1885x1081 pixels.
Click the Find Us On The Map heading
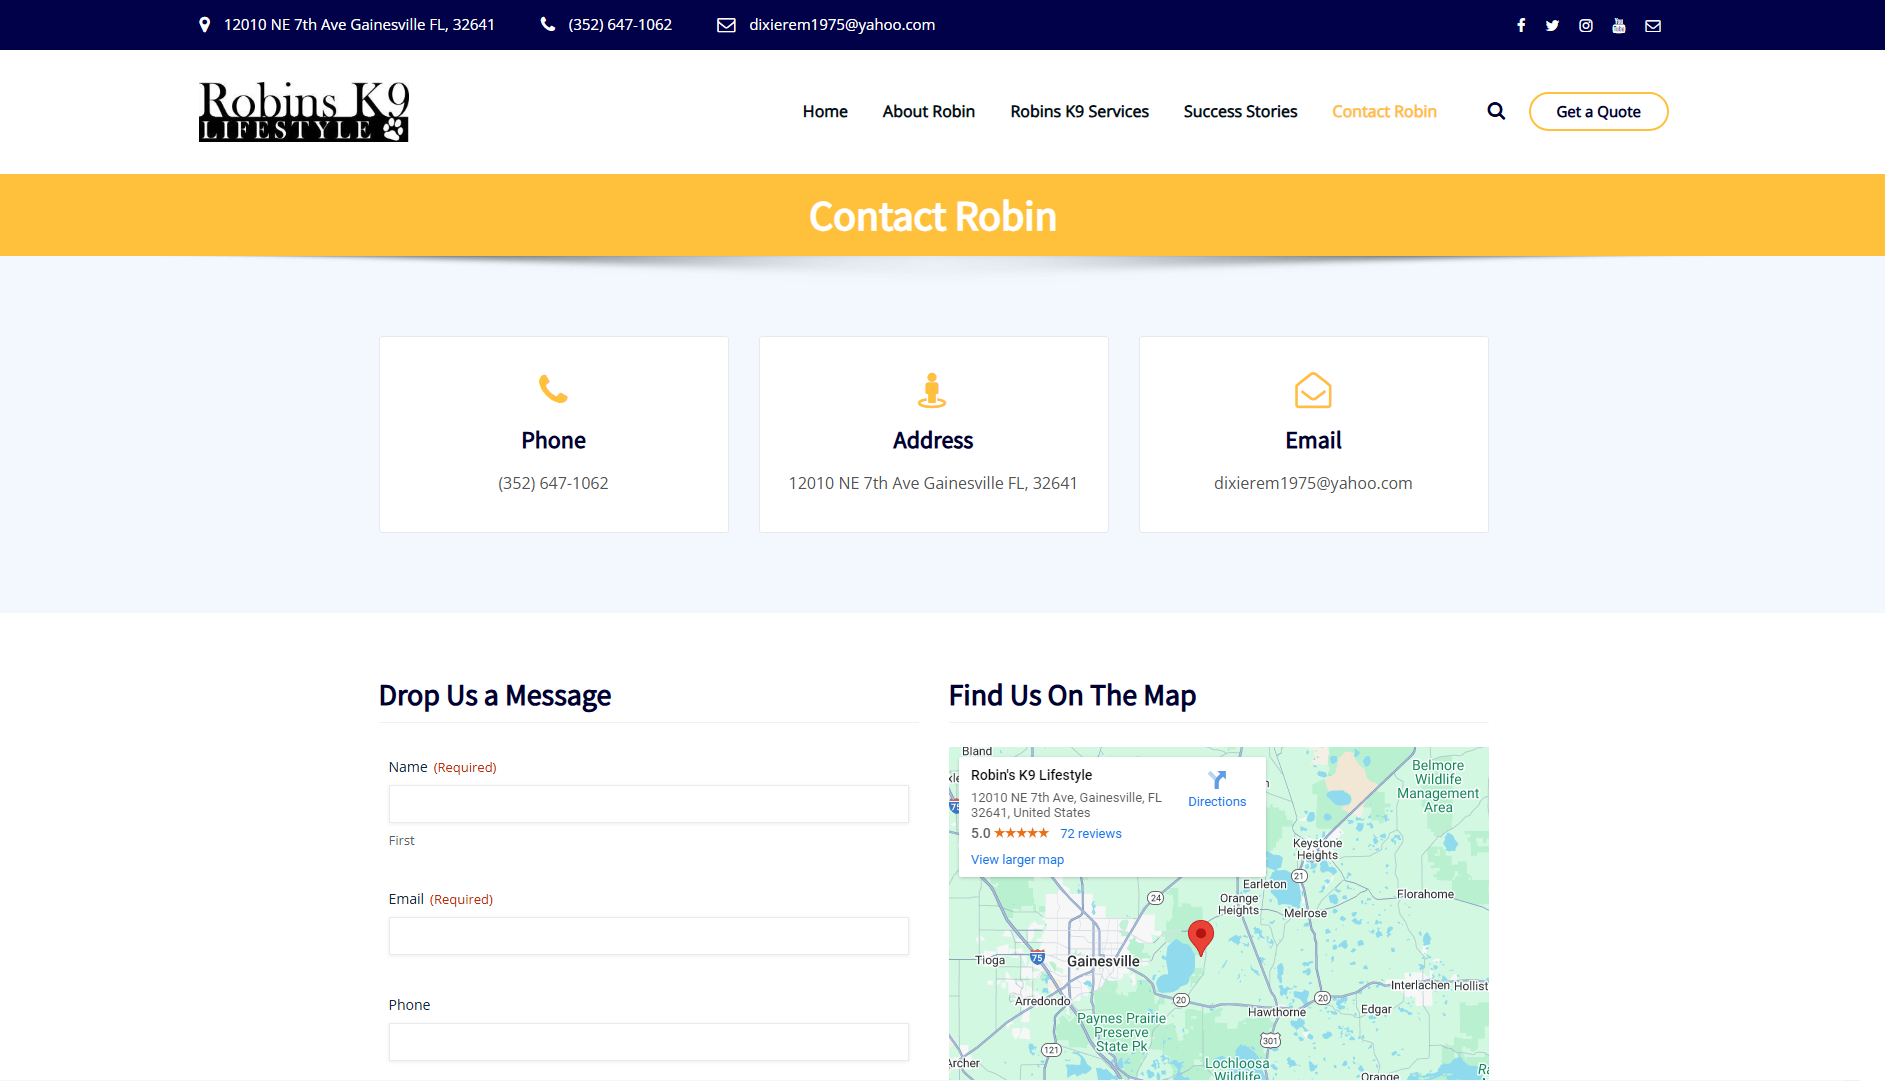[1072, 696]
